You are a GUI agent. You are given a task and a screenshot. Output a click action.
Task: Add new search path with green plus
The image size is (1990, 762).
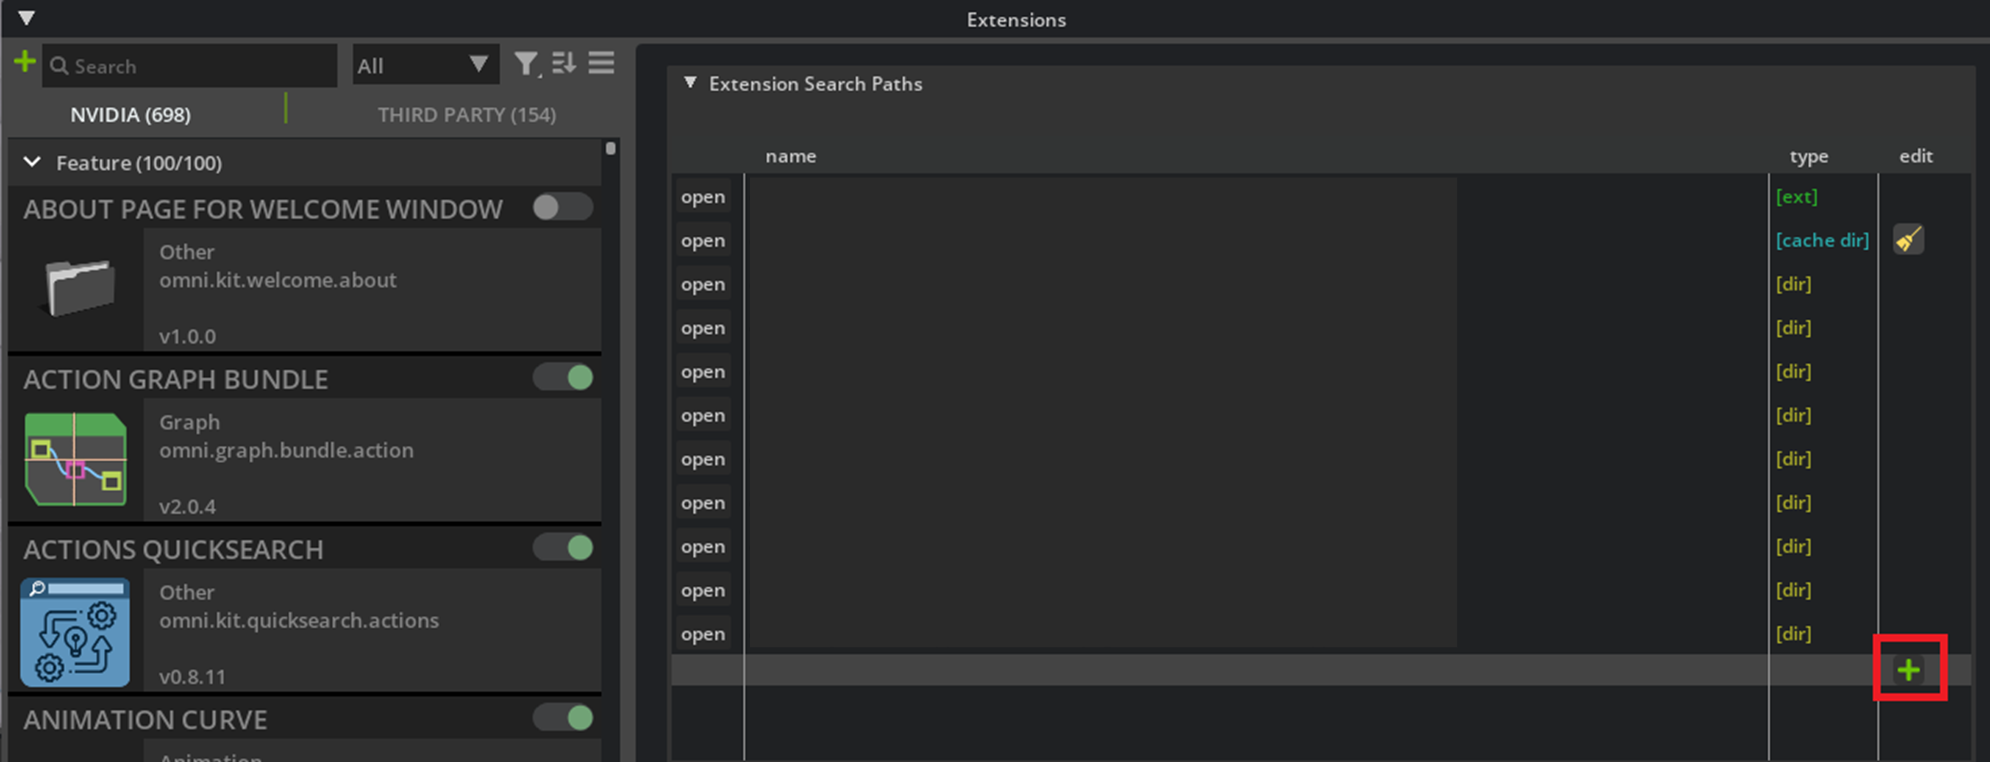pyautogui.click(x=1908, y=670)
